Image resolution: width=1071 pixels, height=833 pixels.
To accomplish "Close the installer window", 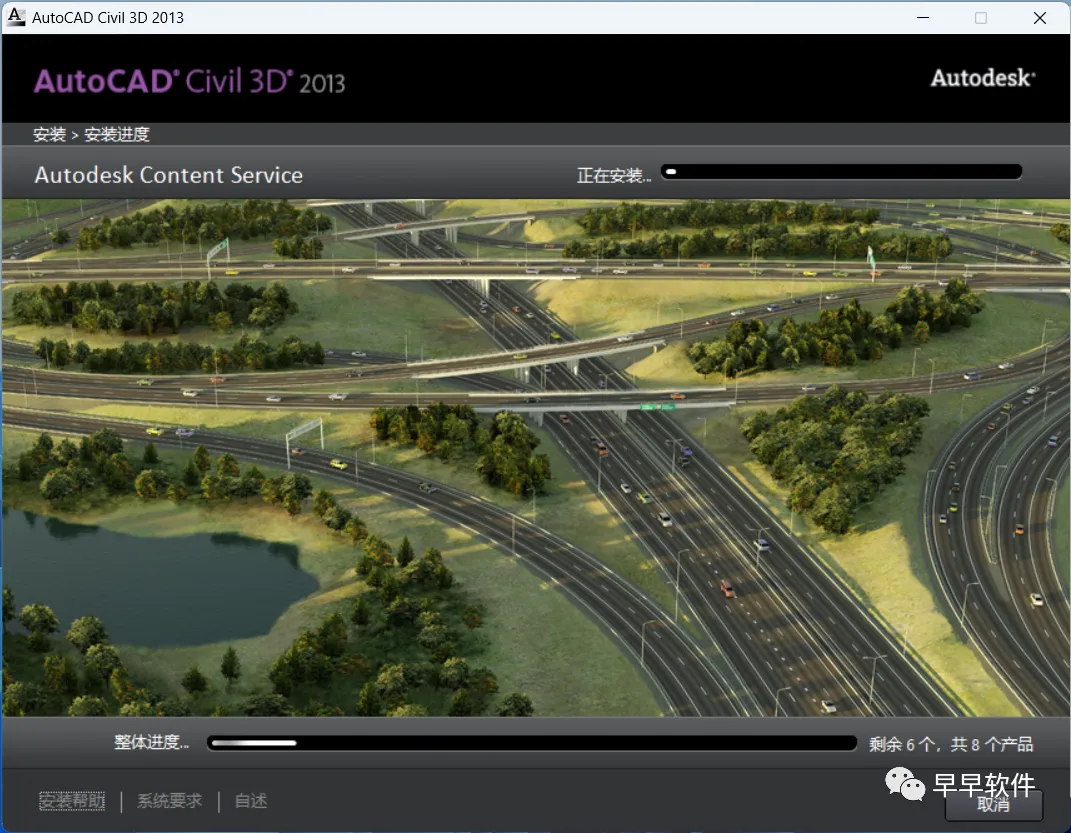I will tap(1040, 18).
